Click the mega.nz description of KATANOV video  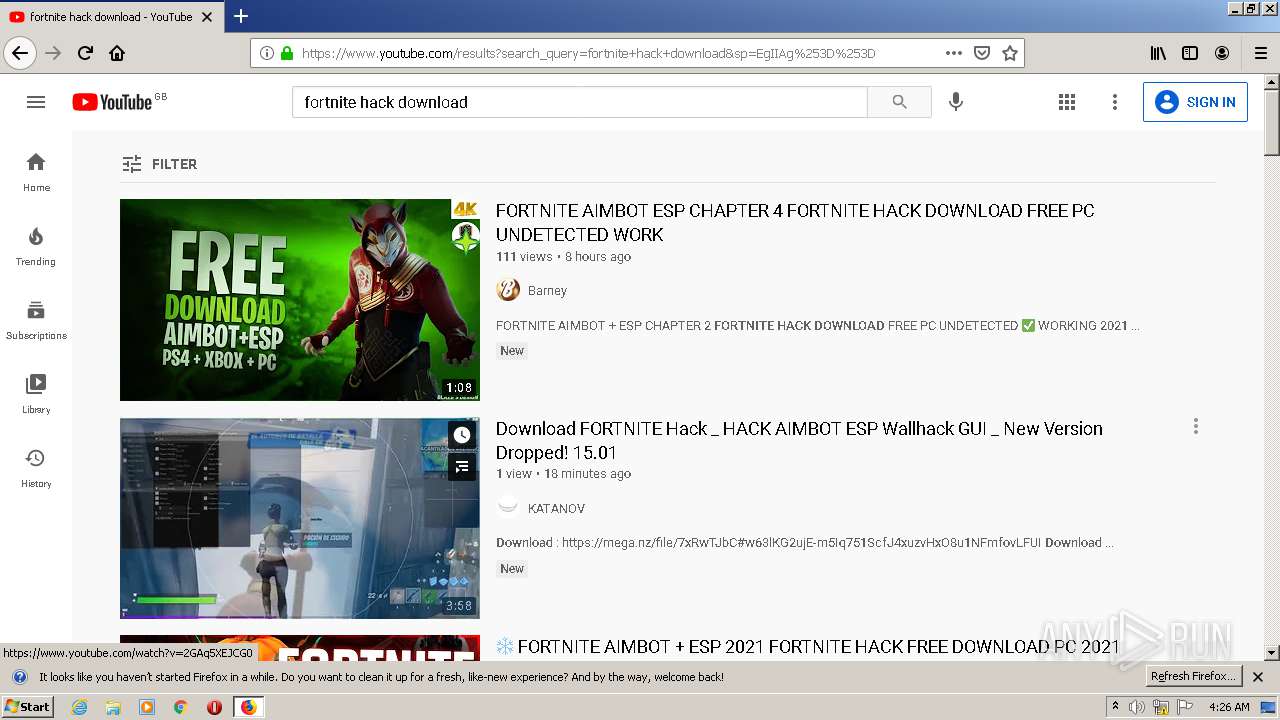805,543
